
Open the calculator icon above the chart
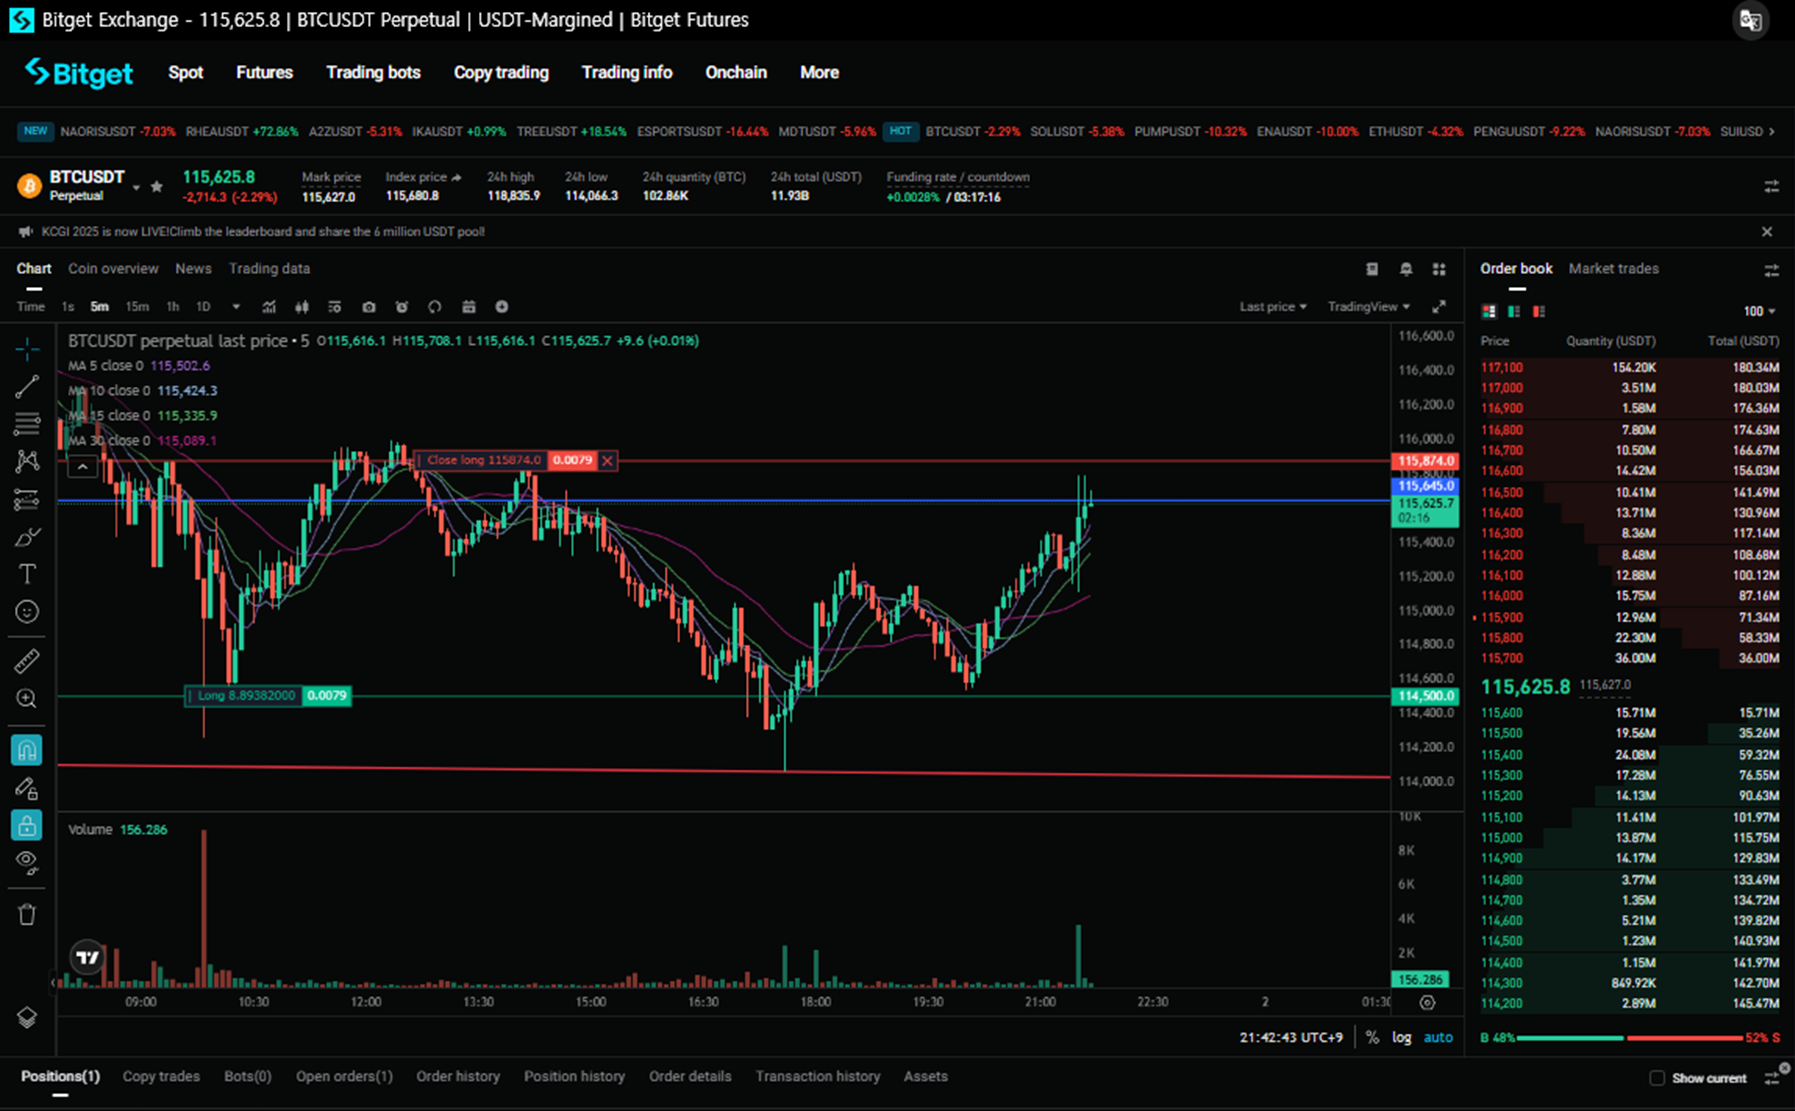(x=1372, y=269)
